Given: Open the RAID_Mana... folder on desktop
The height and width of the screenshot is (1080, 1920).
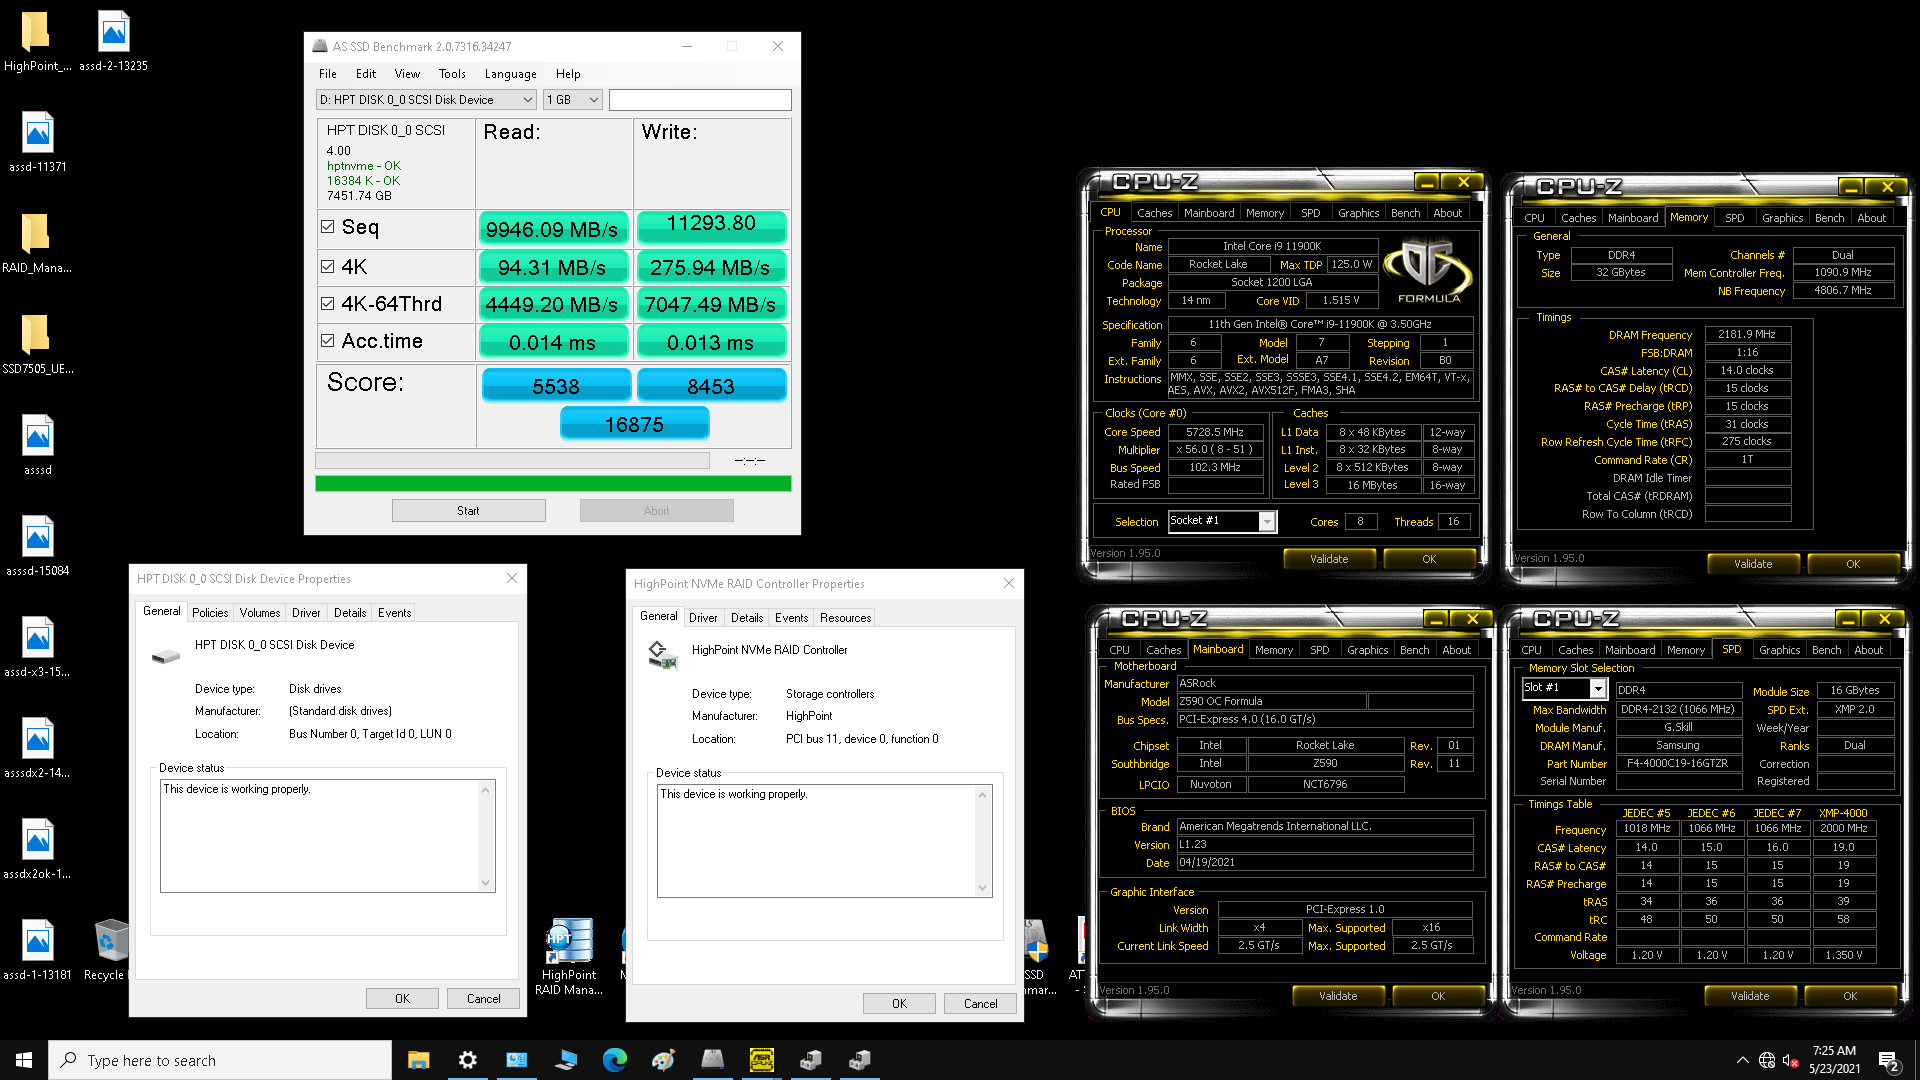Looking at the screenshot, I should pyautogui.click(x=37, y=243).
